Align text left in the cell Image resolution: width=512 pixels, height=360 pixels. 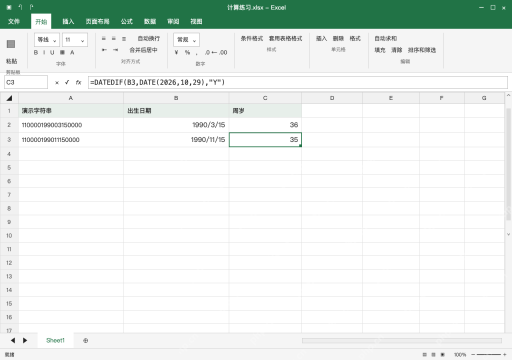104,39
